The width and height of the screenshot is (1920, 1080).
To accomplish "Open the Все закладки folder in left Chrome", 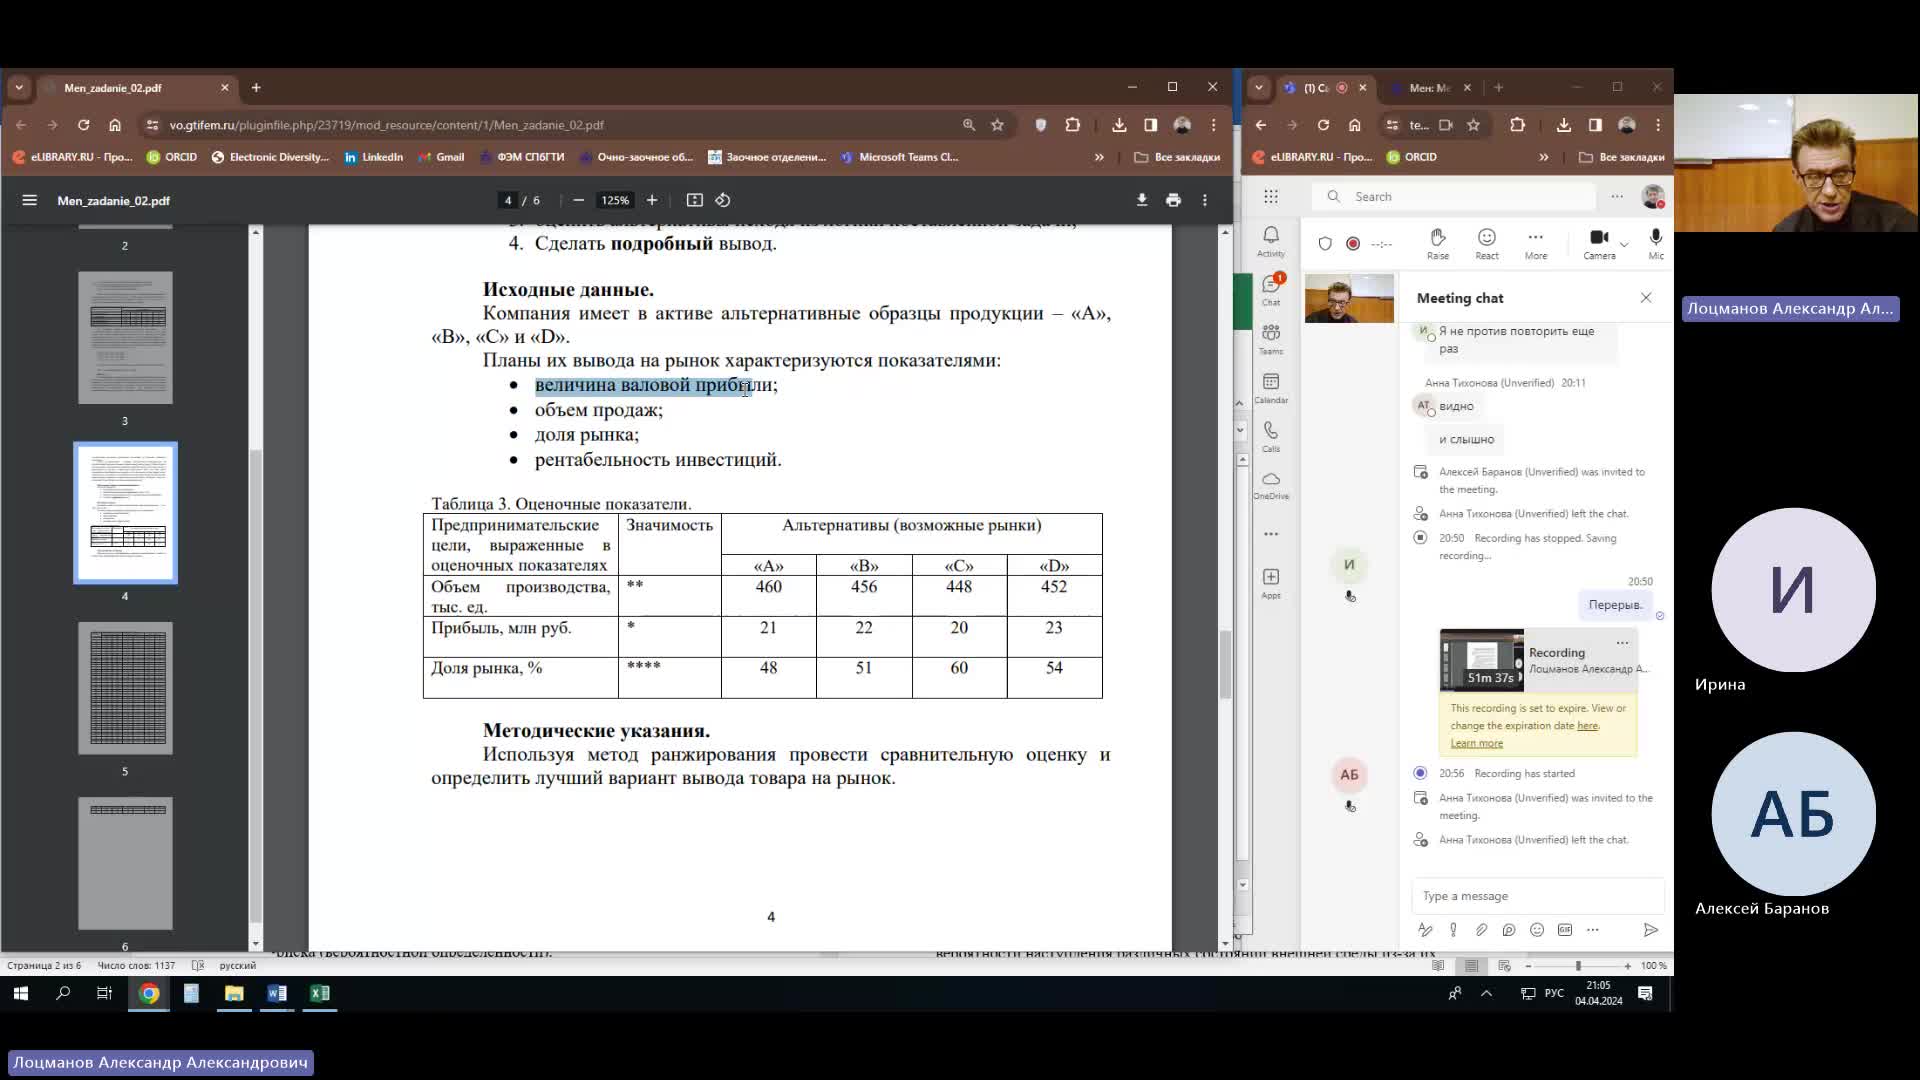I will (1177, 157).
